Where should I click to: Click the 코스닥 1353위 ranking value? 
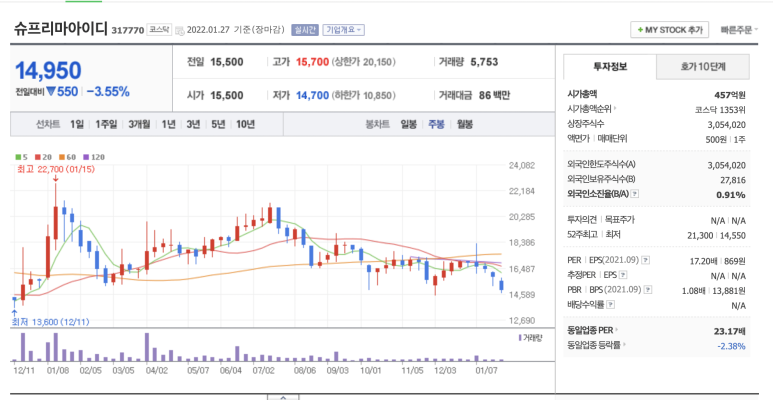(x=720, y=110)
